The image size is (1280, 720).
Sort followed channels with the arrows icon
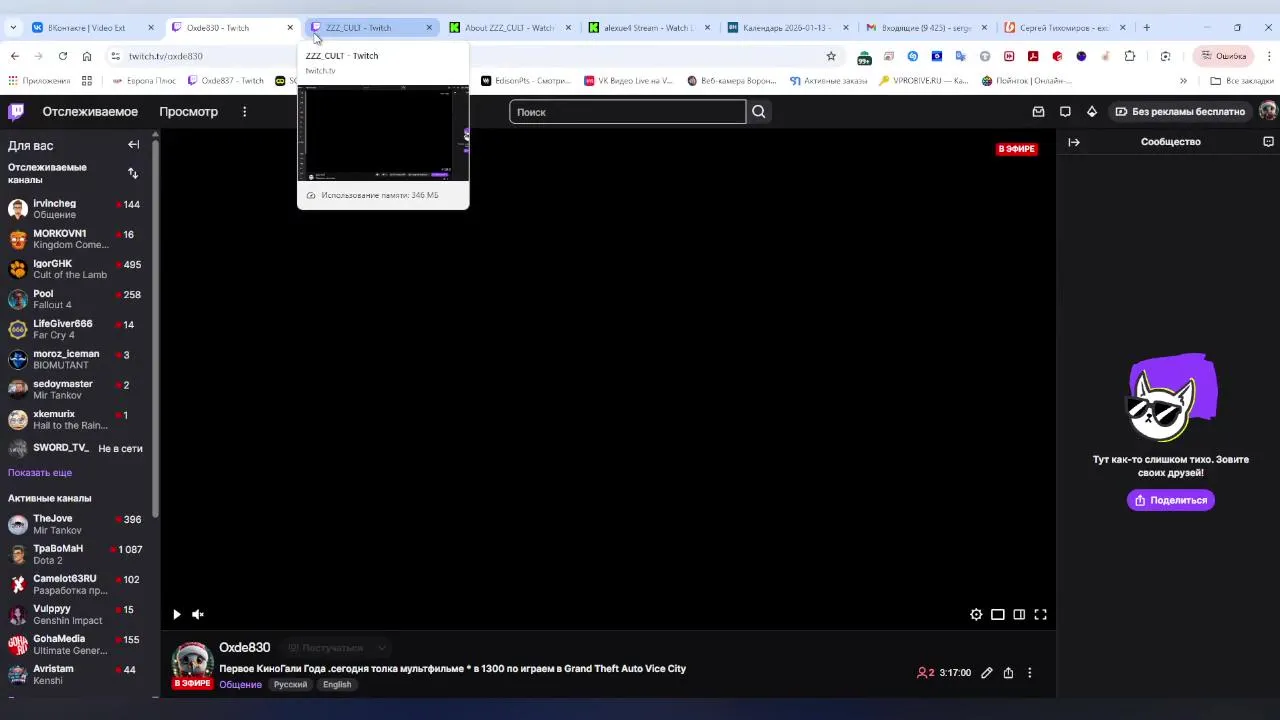pyautogui.click(x=133, y=173)
